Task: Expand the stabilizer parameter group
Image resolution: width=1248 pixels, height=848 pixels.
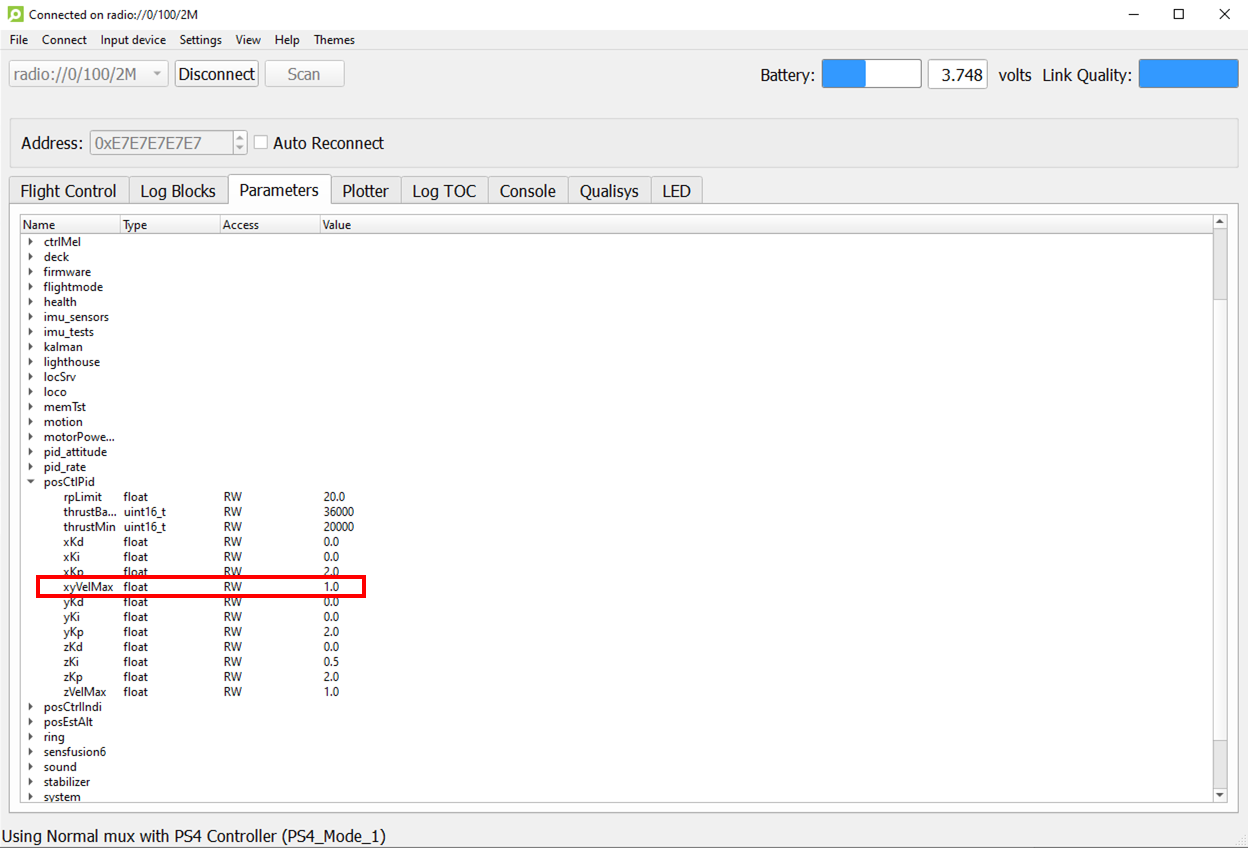Action: [x=31, y=782]
